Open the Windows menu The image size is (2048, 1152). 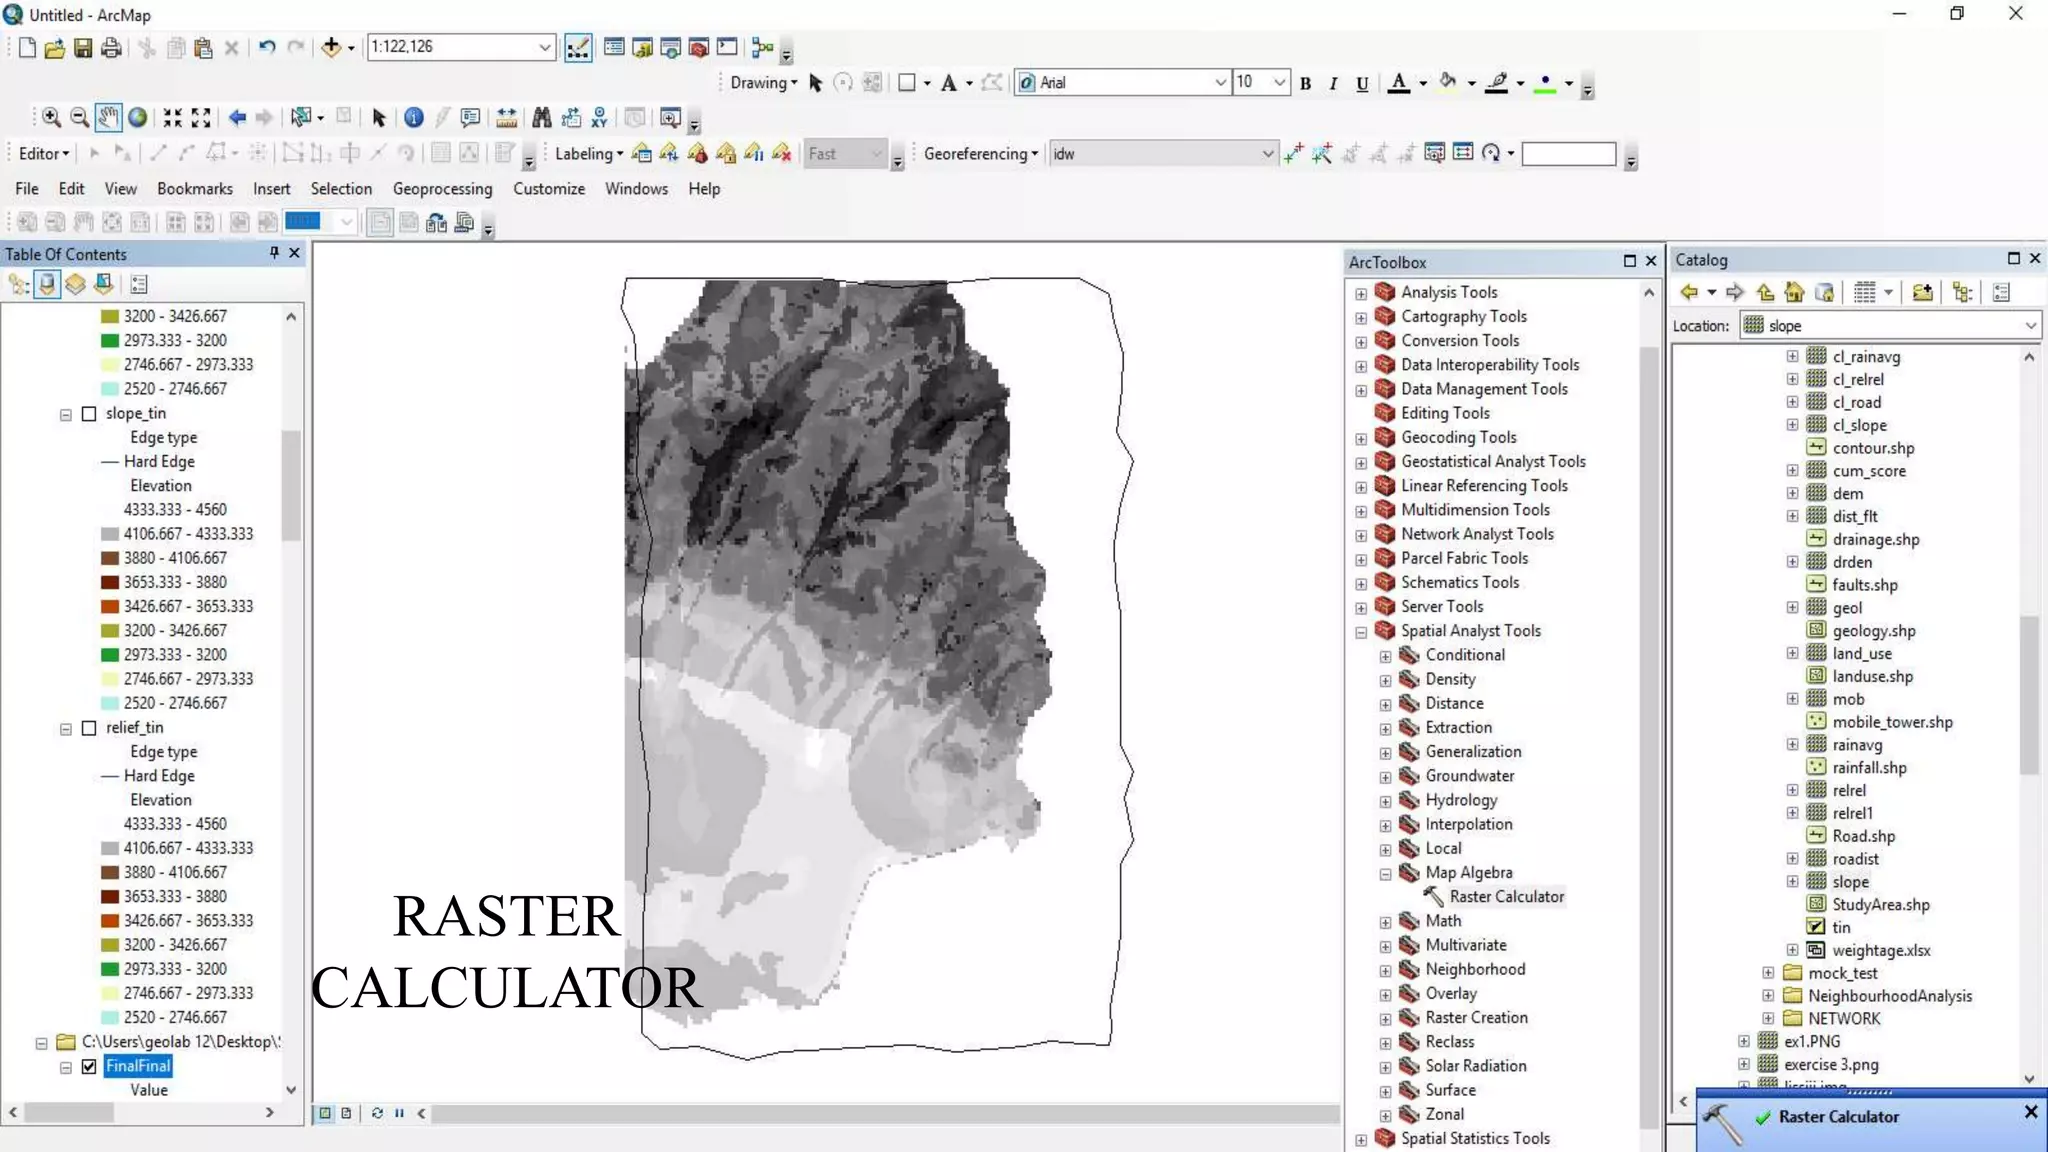pyautogui.click(x=636, y=189)
